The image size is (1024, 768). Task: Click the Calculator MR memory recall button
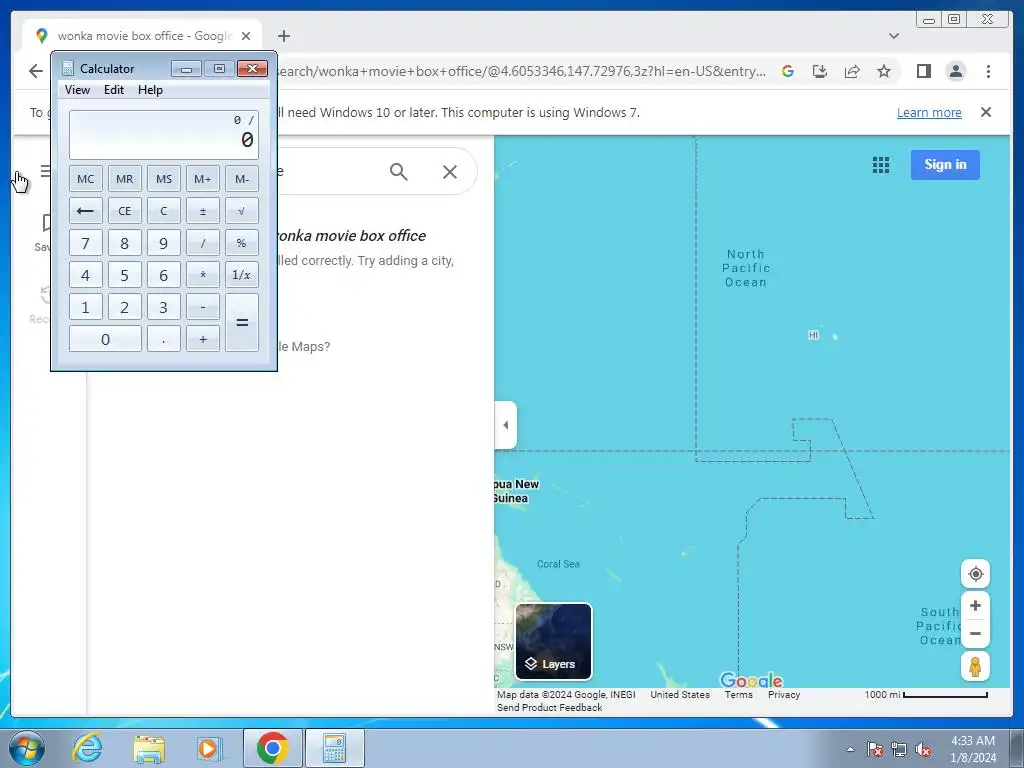point(125,179)
